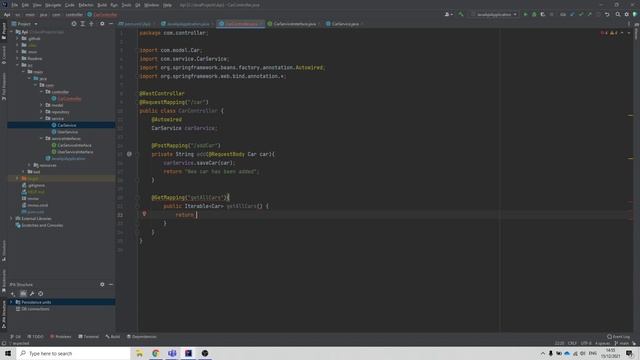Open Microsoft Teams from taskbar
The height and width of the screenshot is (360, 640).
click(172, 353)
